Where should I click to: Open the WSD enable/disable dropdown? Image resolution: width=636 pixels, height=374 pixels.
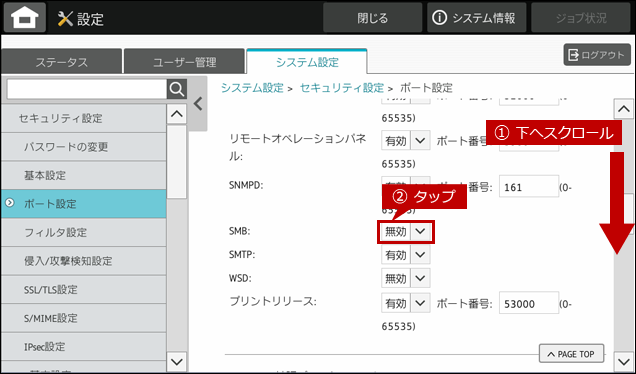click(x=406, y=279)
